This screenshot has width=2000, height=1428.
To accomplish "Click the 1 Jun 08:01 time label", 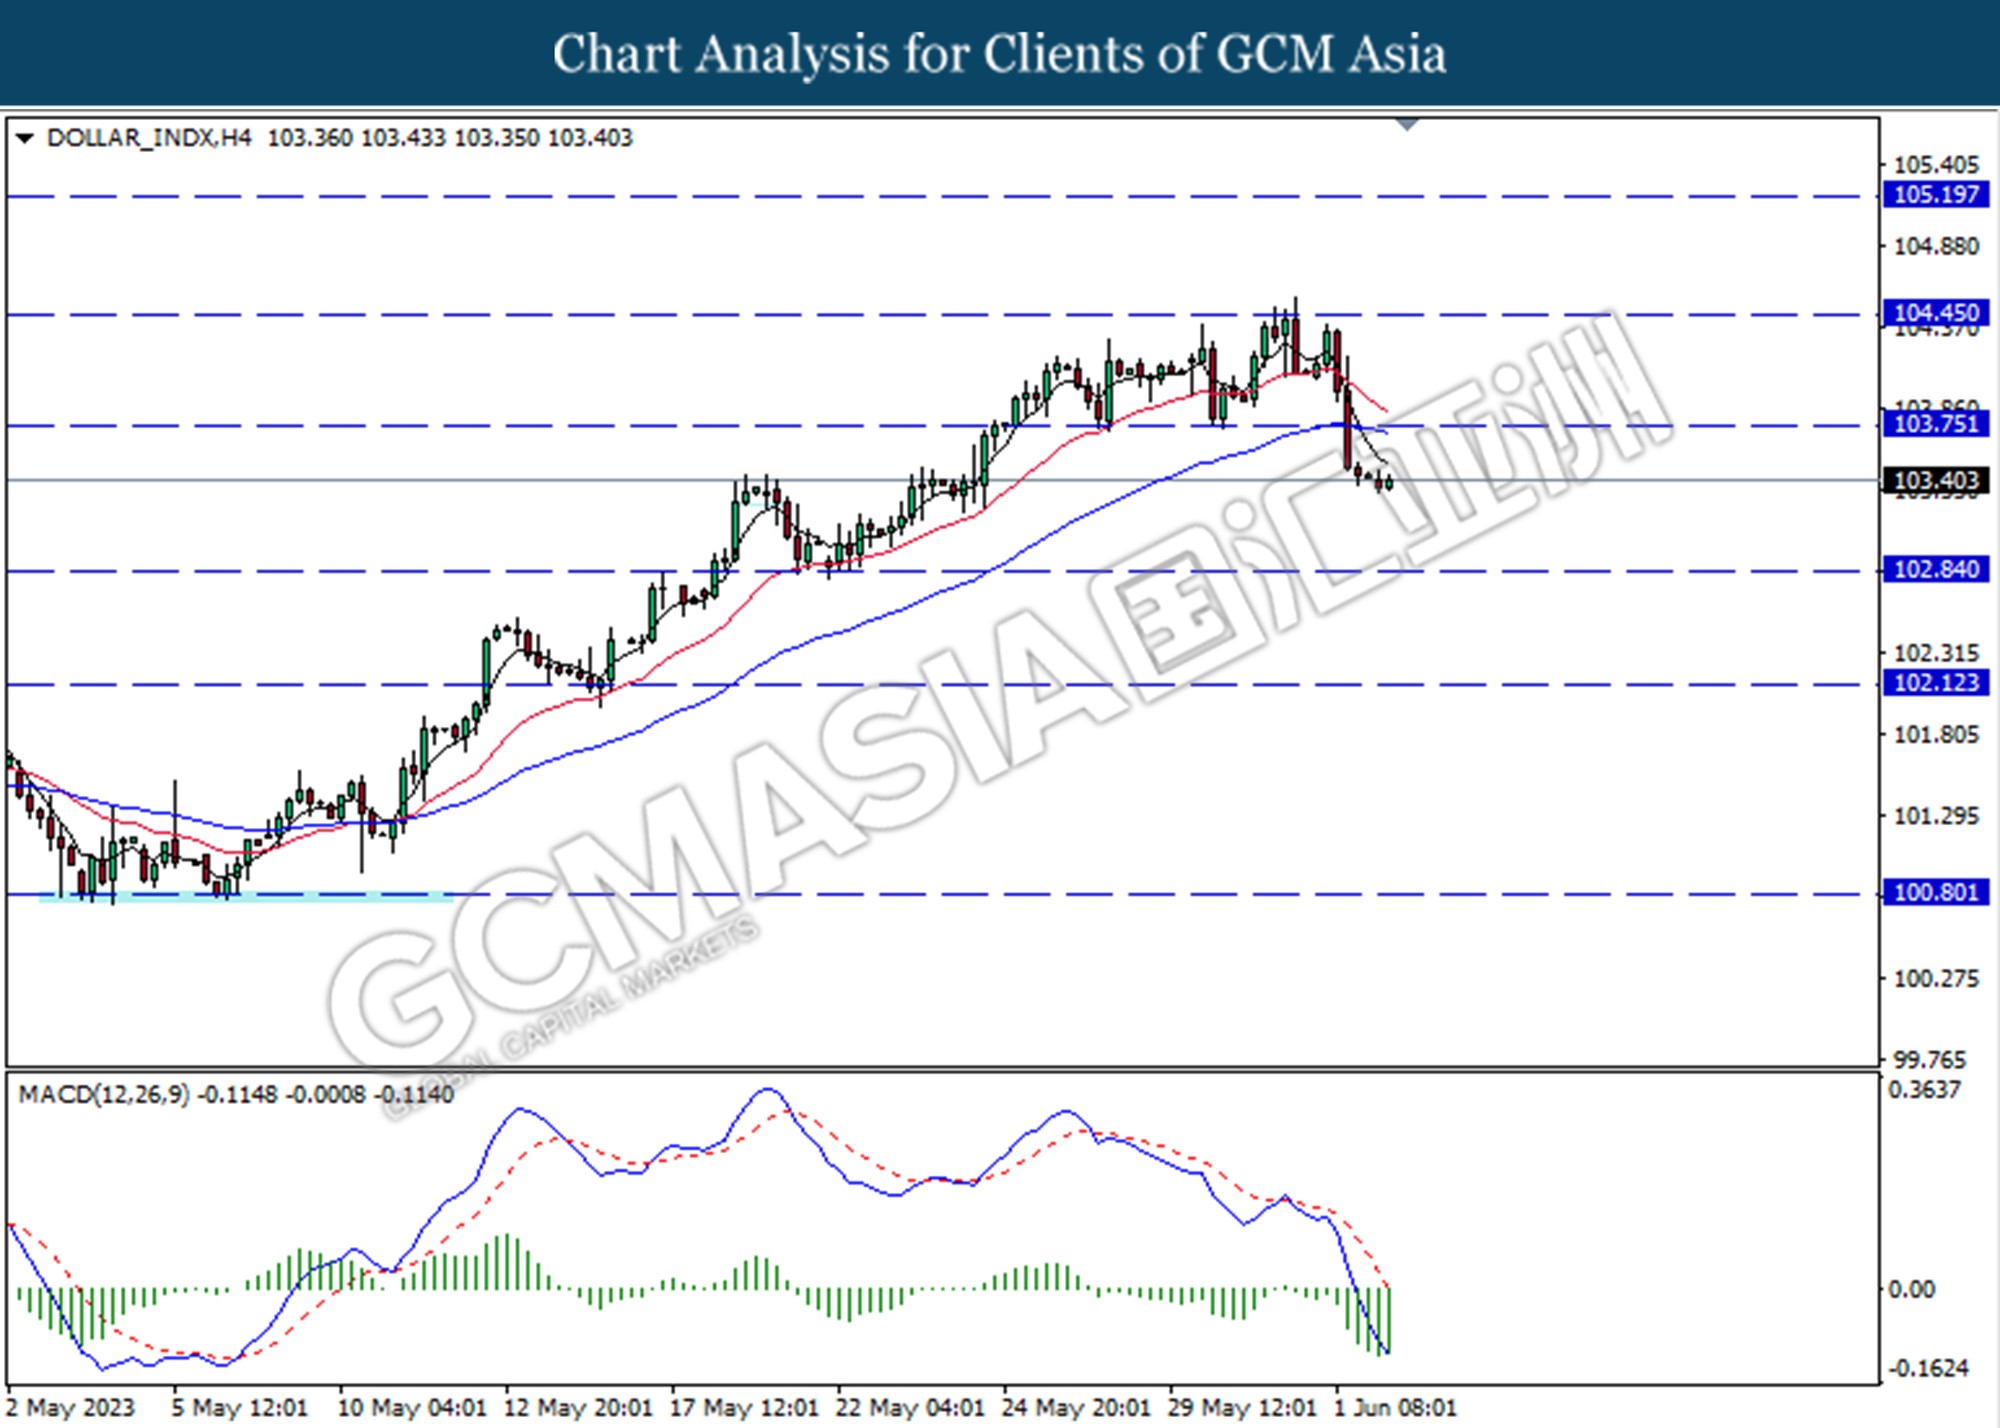I will [x=1395, y=1408].
